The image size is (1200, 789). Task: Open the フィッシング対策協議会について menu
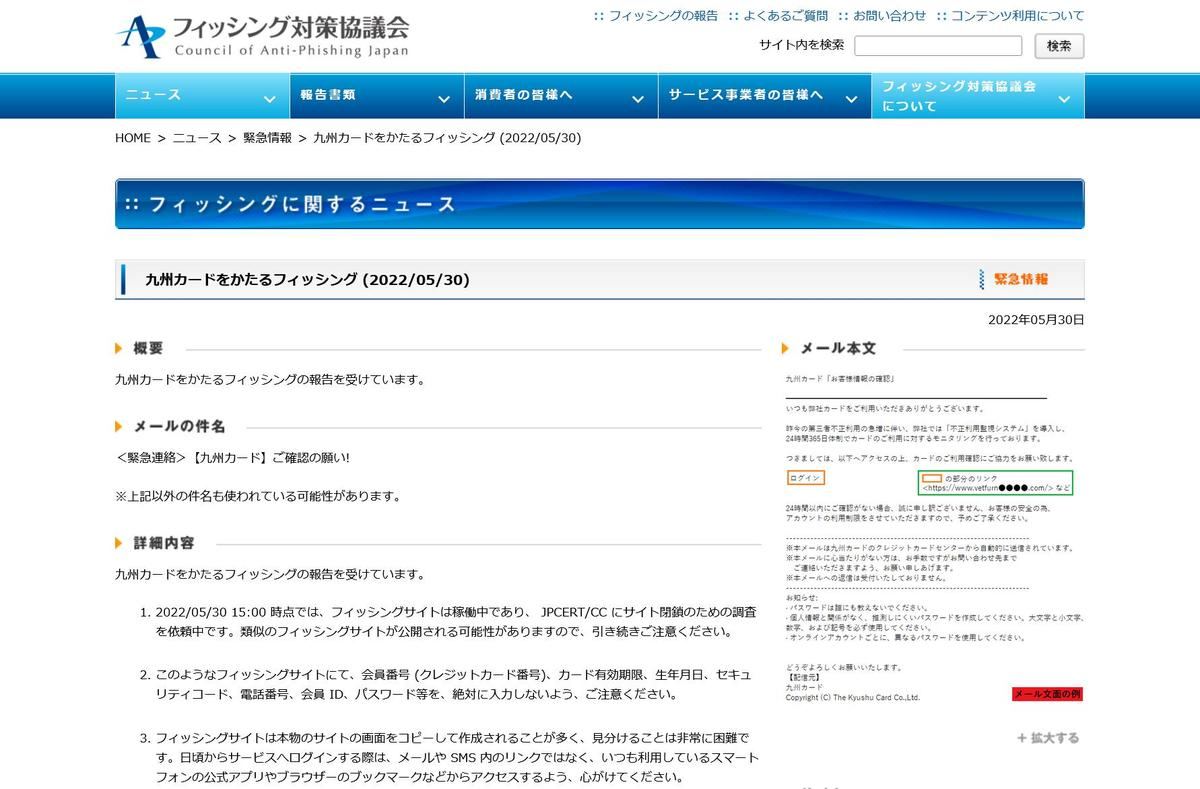click(978, 96)
